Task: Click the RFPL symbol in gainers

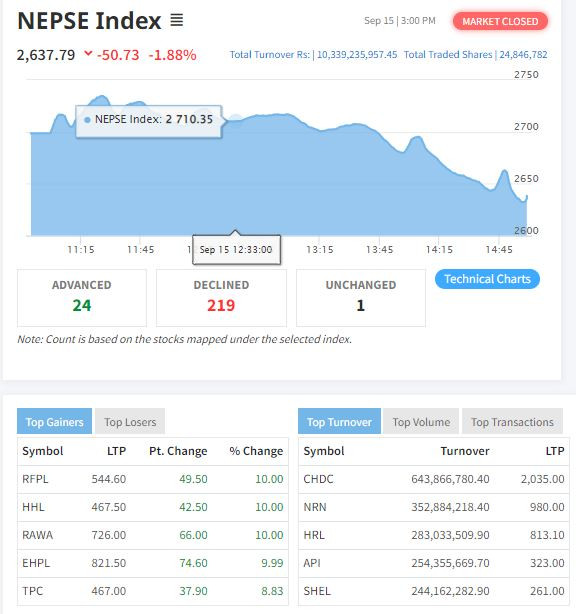Action: tap(35, 479)
